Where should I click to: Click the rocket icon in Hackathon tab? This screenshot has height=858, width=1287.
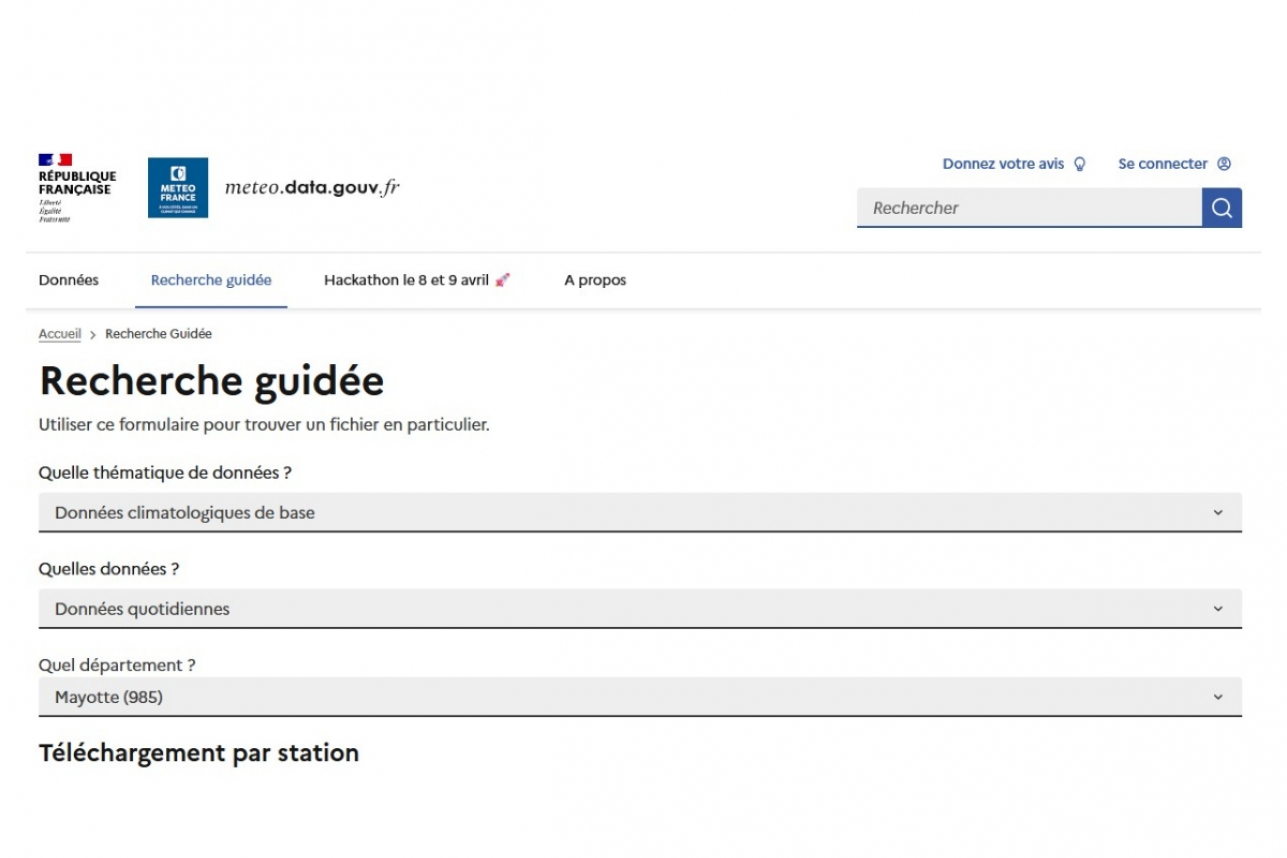point(502,281)
